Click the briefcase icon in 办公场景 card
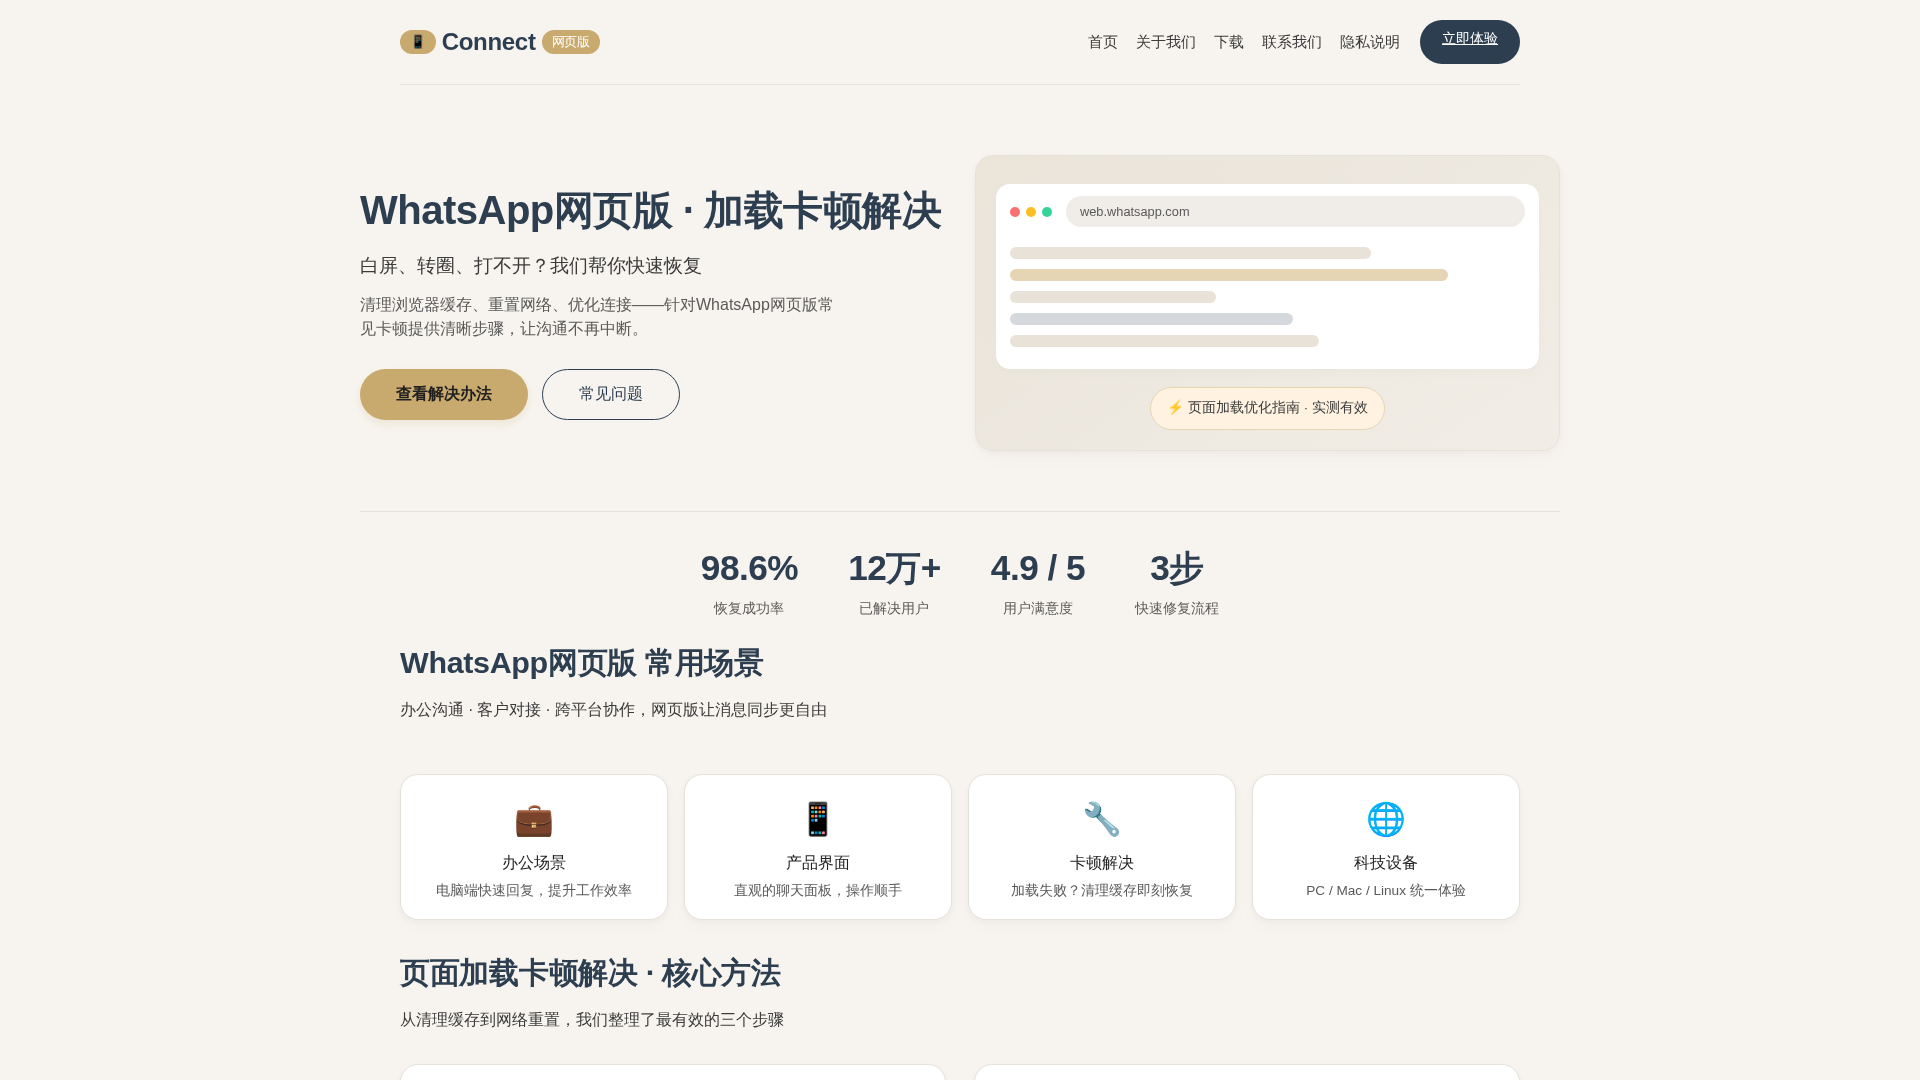 pos(534,820)
